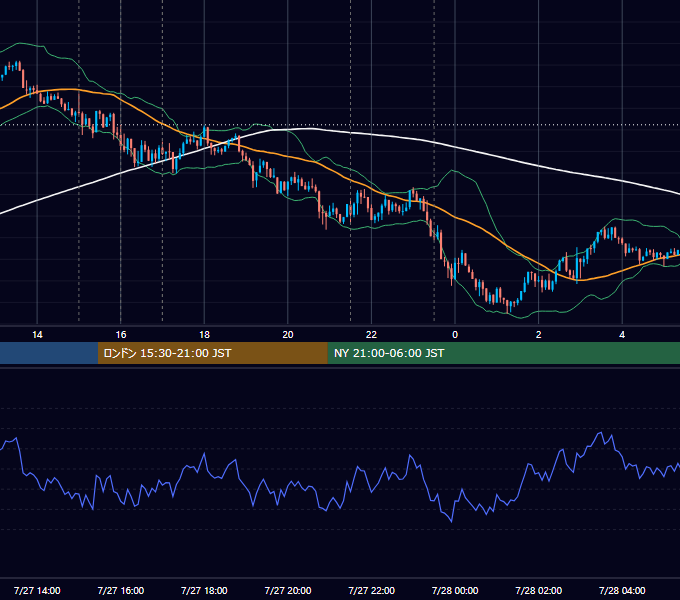Click the 7/27 14:00 time label
This screenshot has height=600, width=680.
click(37, 590)
